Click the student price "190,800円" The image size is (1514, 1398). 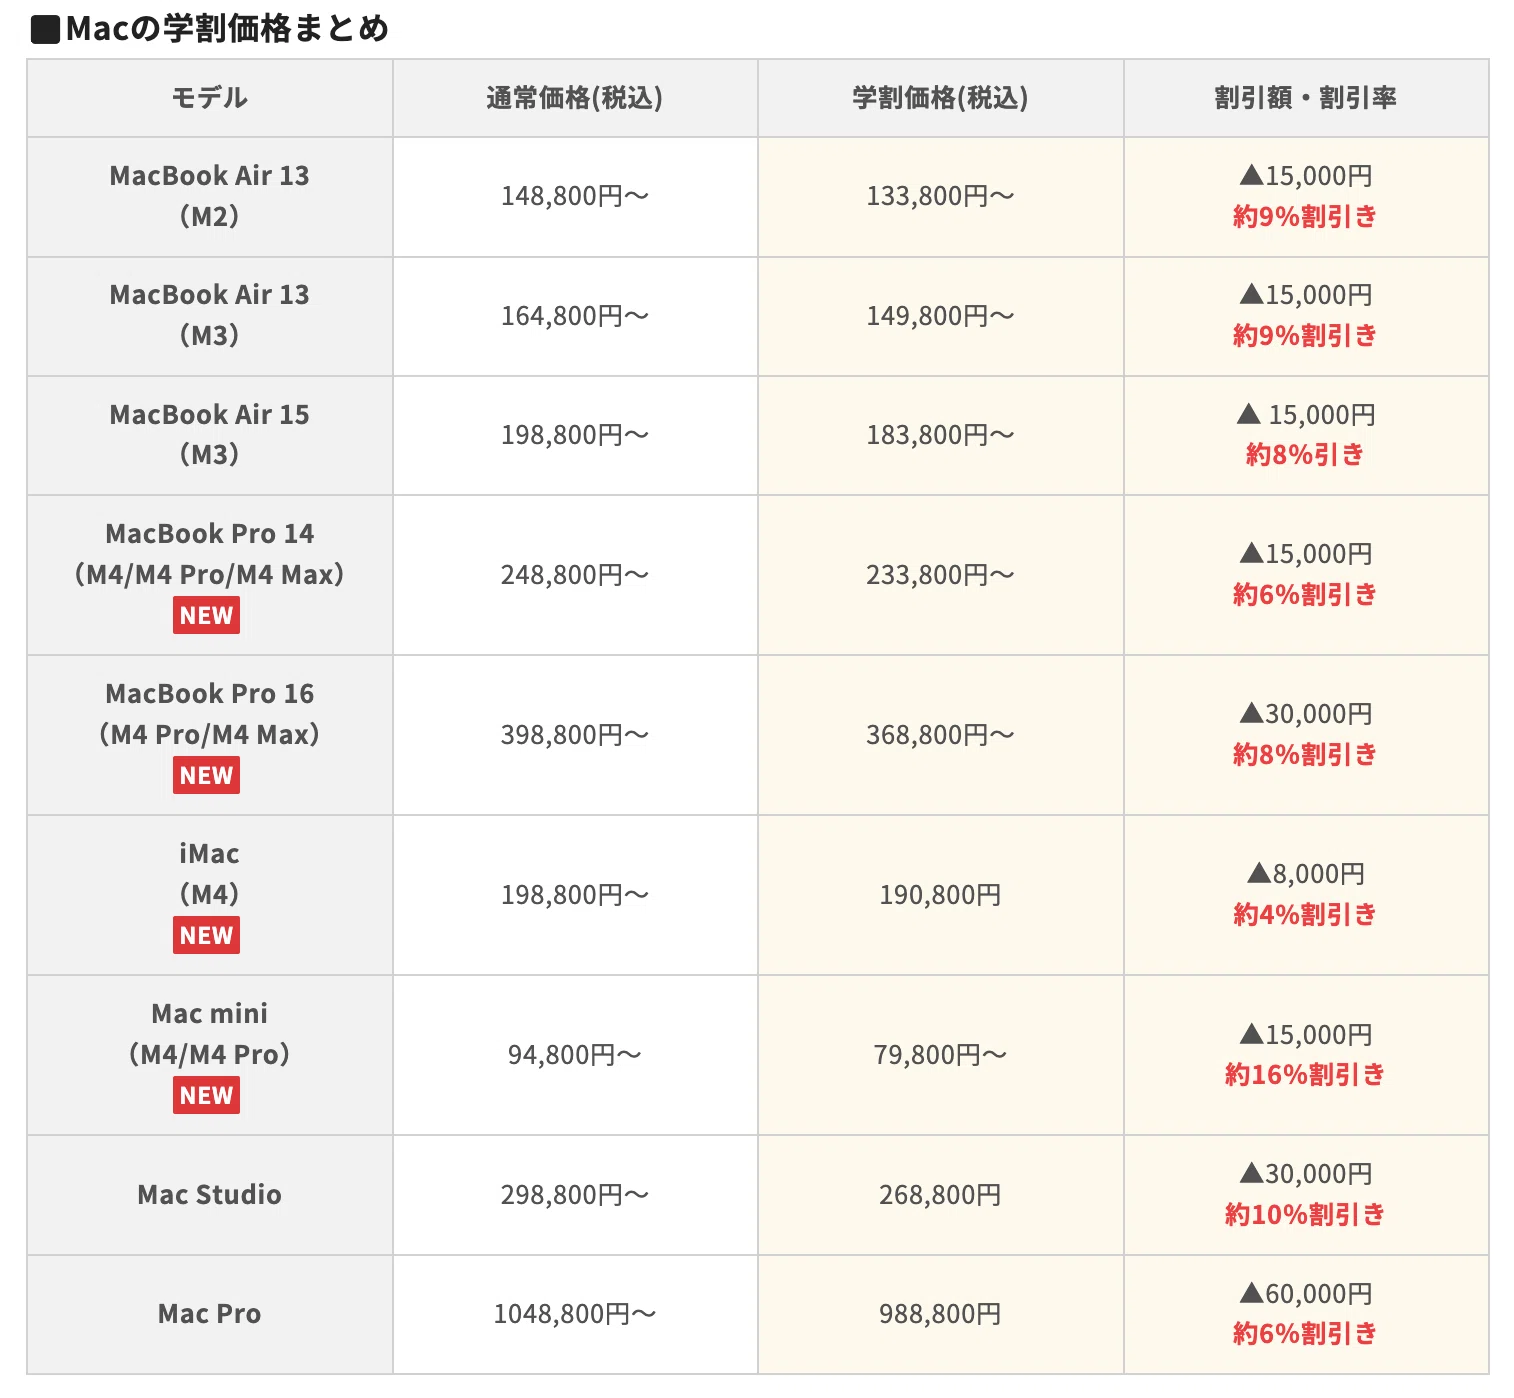pos(940,895)
